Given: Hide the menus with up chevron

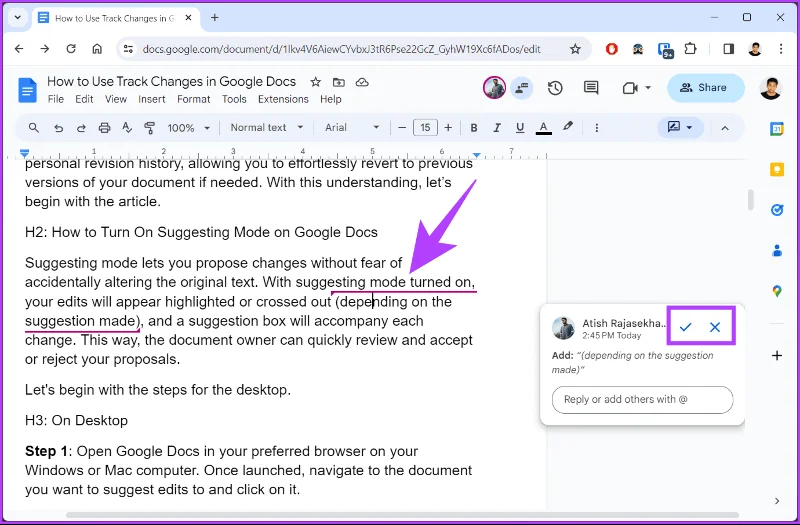Looking at the screenshot, I should pyautogui.click(x=724, y=128).
